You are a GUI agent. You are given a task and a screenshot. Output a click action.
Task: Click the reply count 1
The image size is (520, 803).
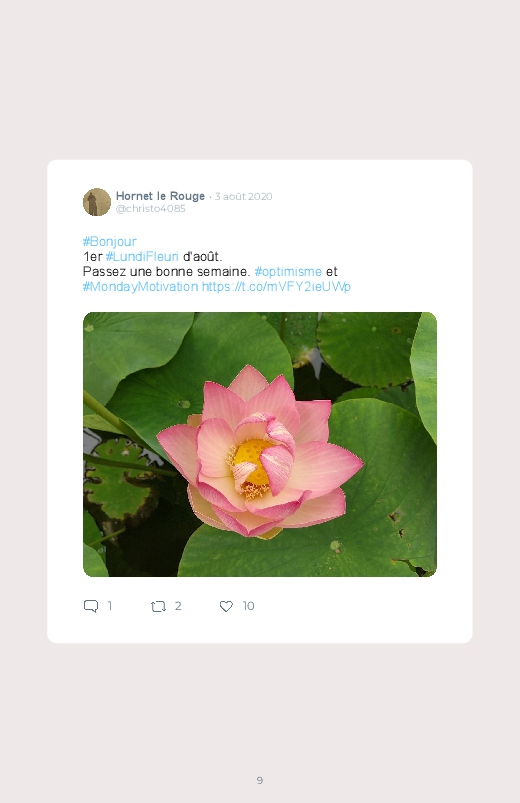[x=110, y=606]
